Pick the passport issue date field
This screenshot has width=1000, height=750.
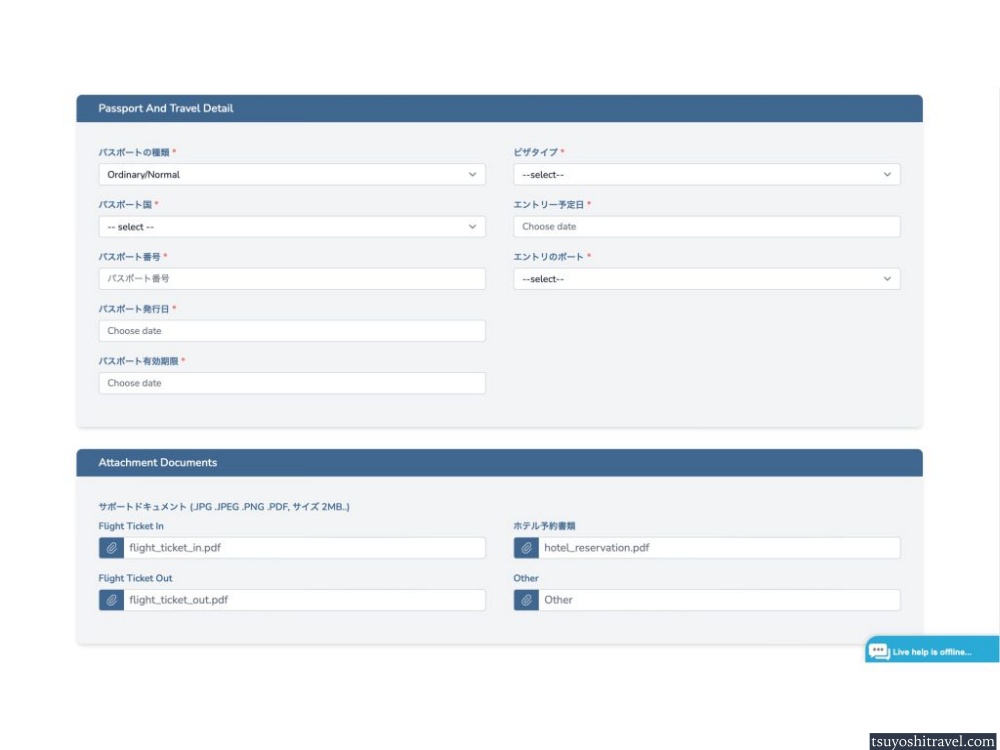coord(291,331)
